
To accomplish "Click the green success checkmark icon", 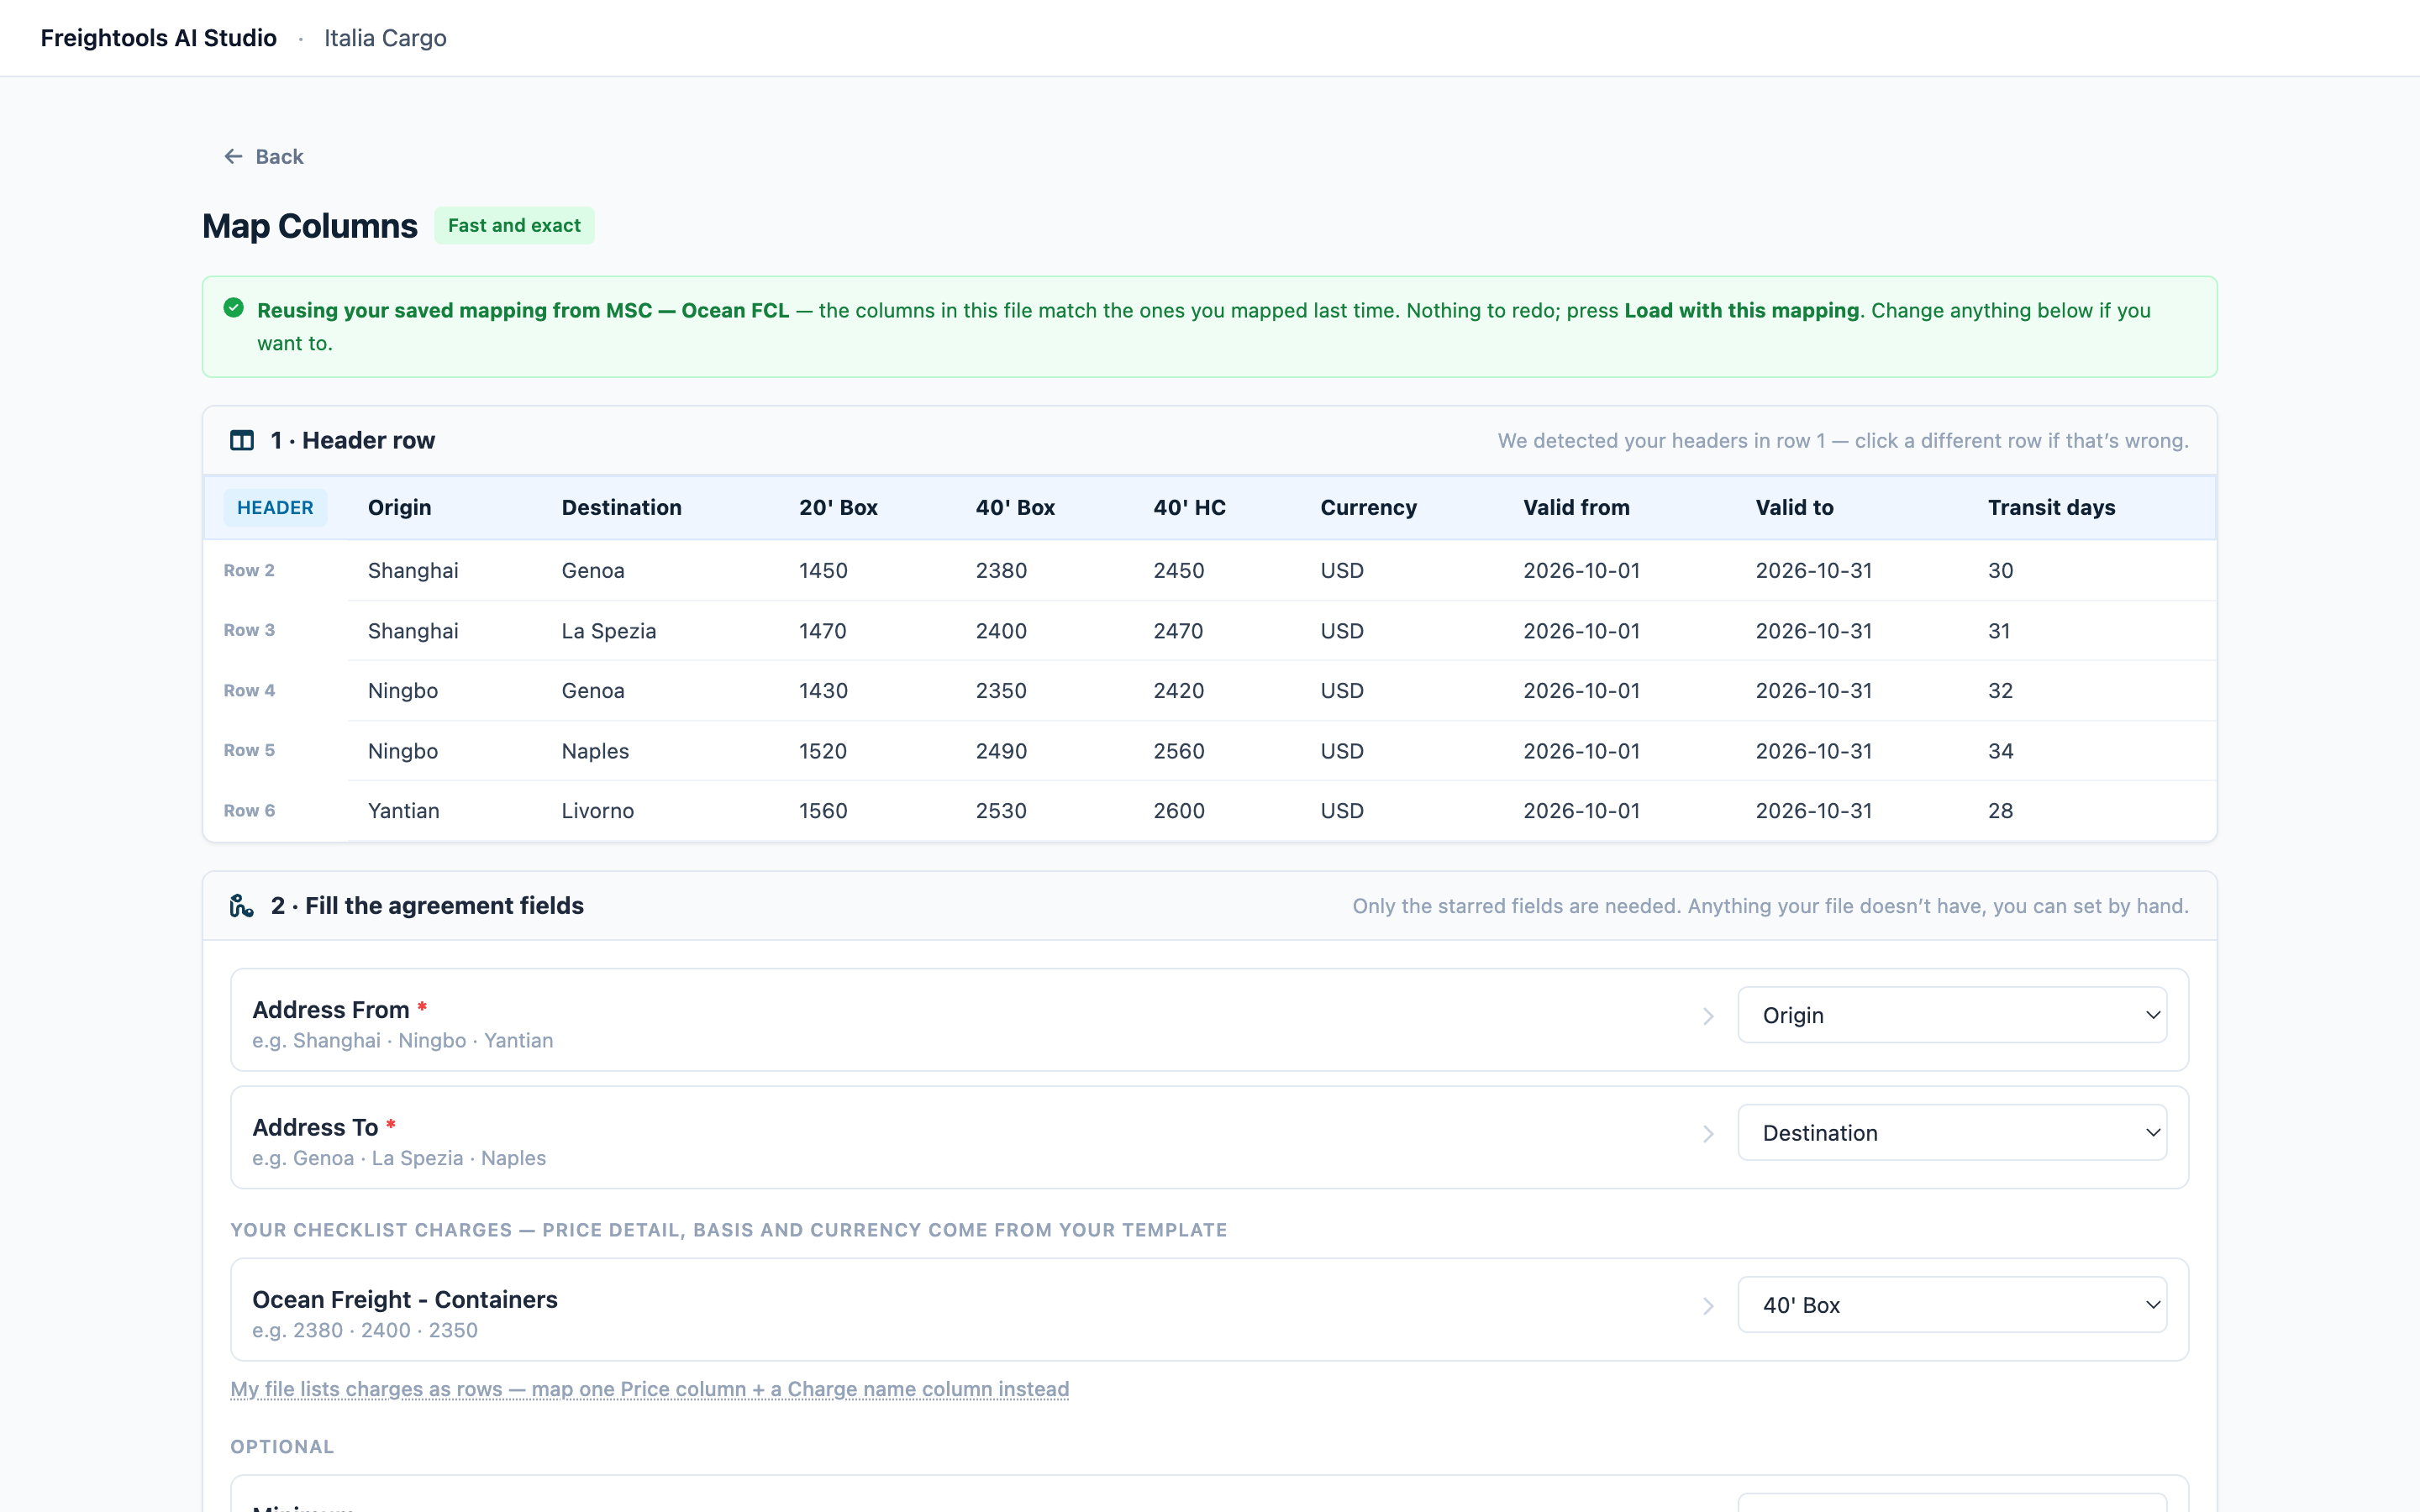I will coord(234,308).
